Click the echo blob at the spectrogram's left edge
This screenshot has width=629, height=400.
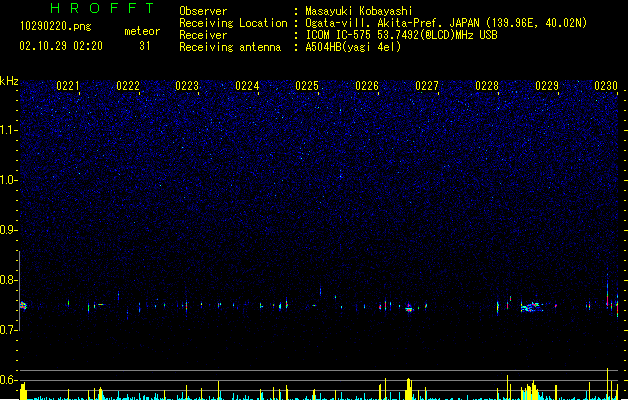tap(23, 306)
